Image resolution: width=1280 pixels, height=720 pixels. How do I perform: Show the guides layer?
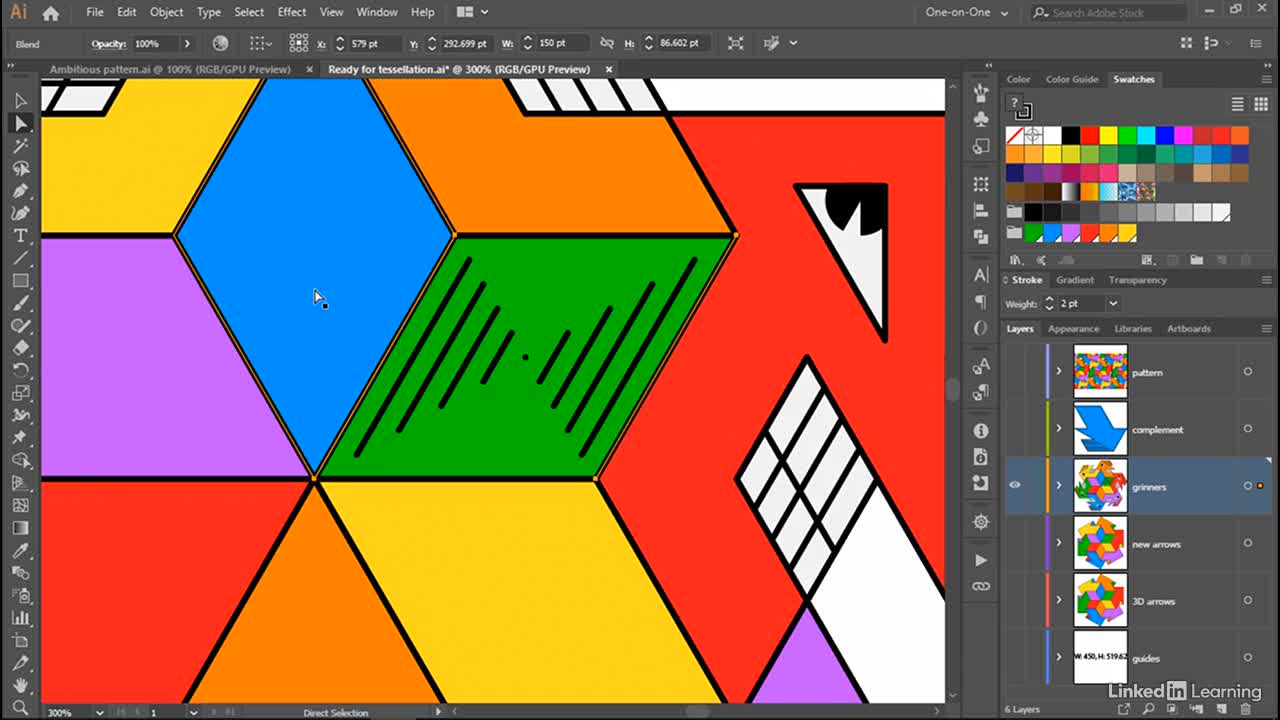point(1015,657)
